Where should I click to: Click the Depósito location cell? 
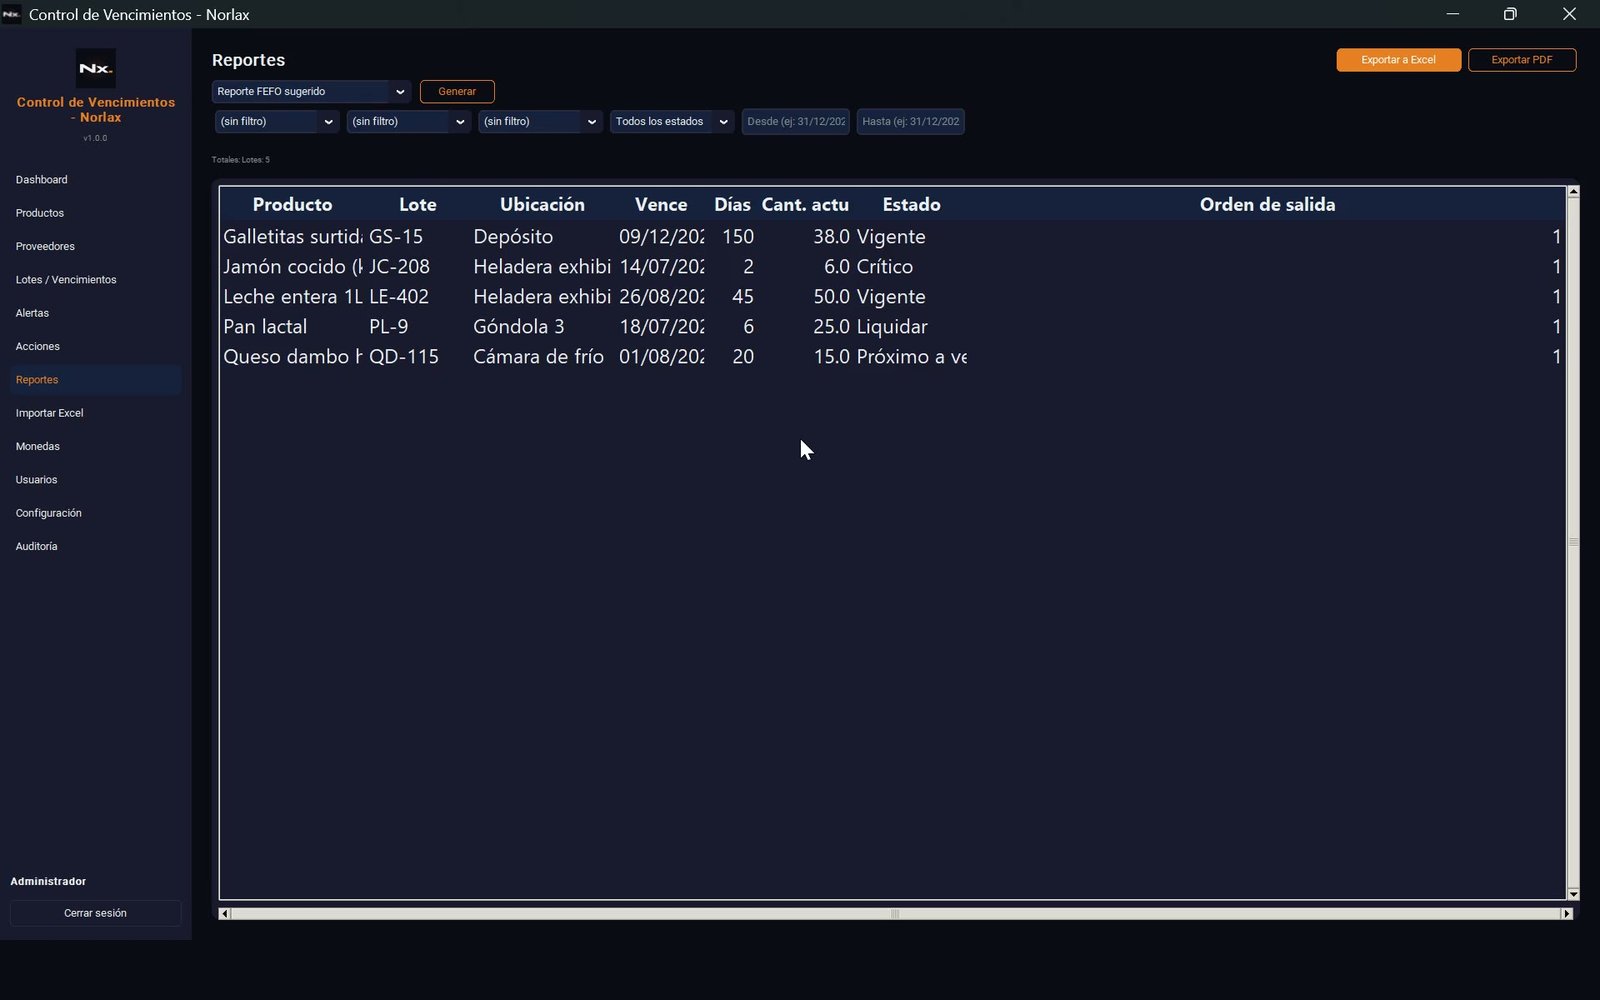(513, 237)
